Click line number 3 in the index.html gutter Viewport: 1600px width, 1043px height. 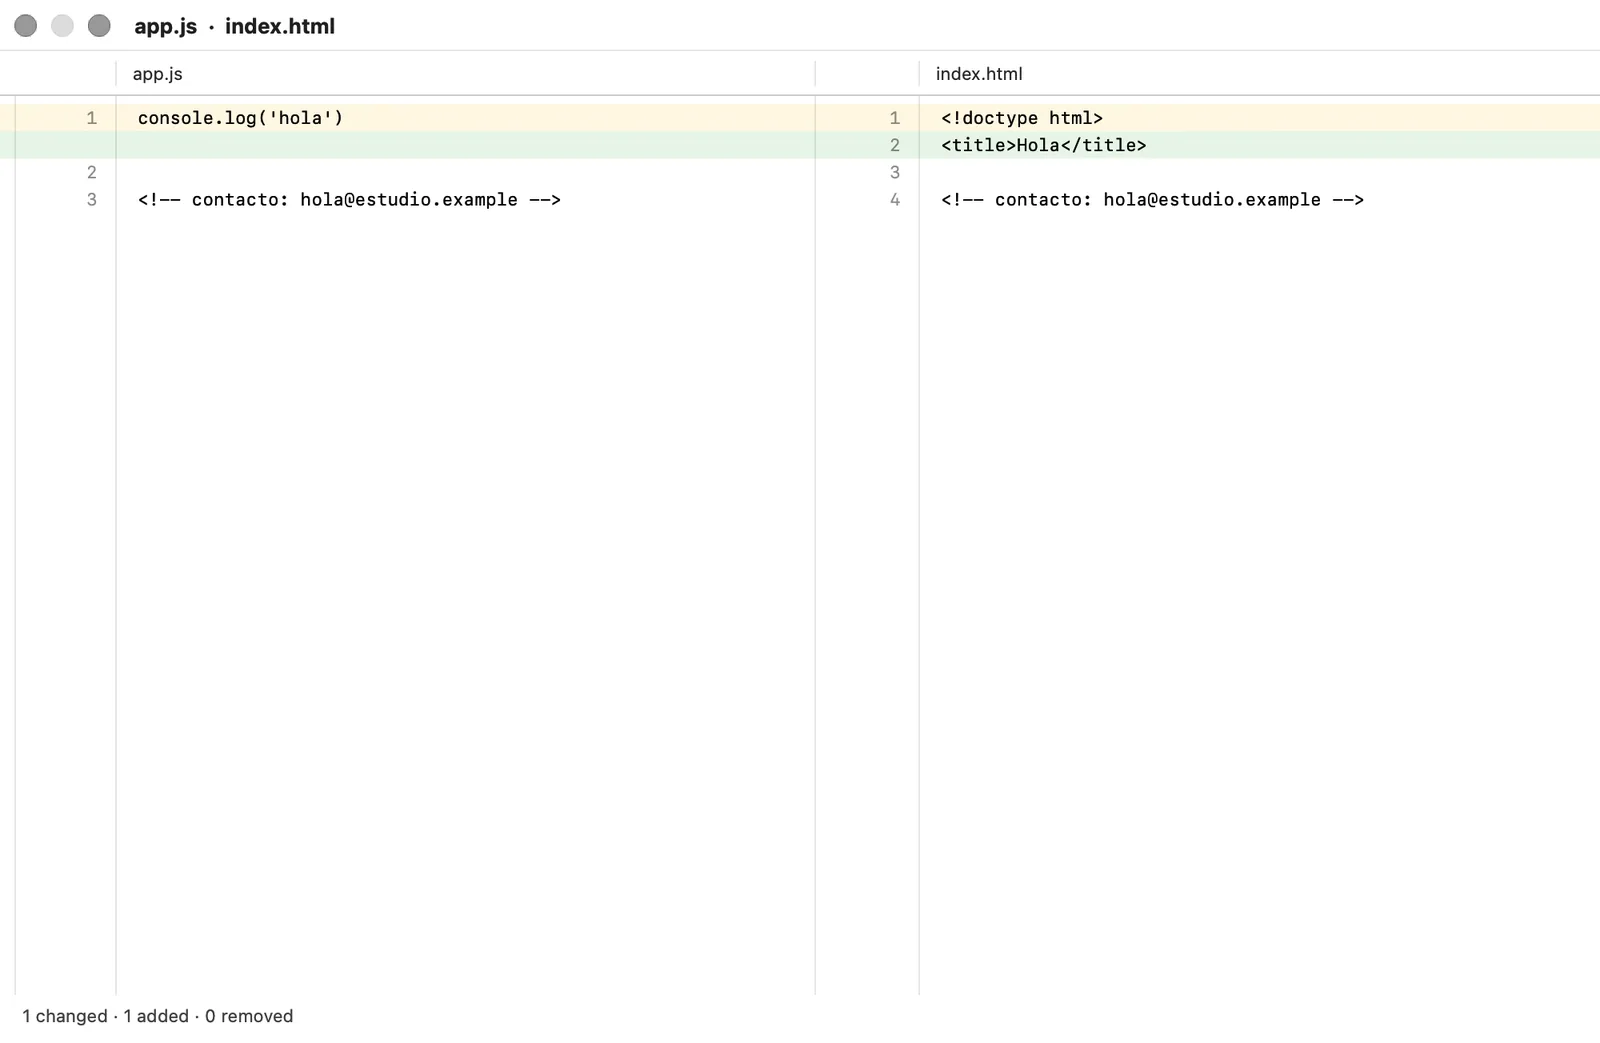pos(895,172)
